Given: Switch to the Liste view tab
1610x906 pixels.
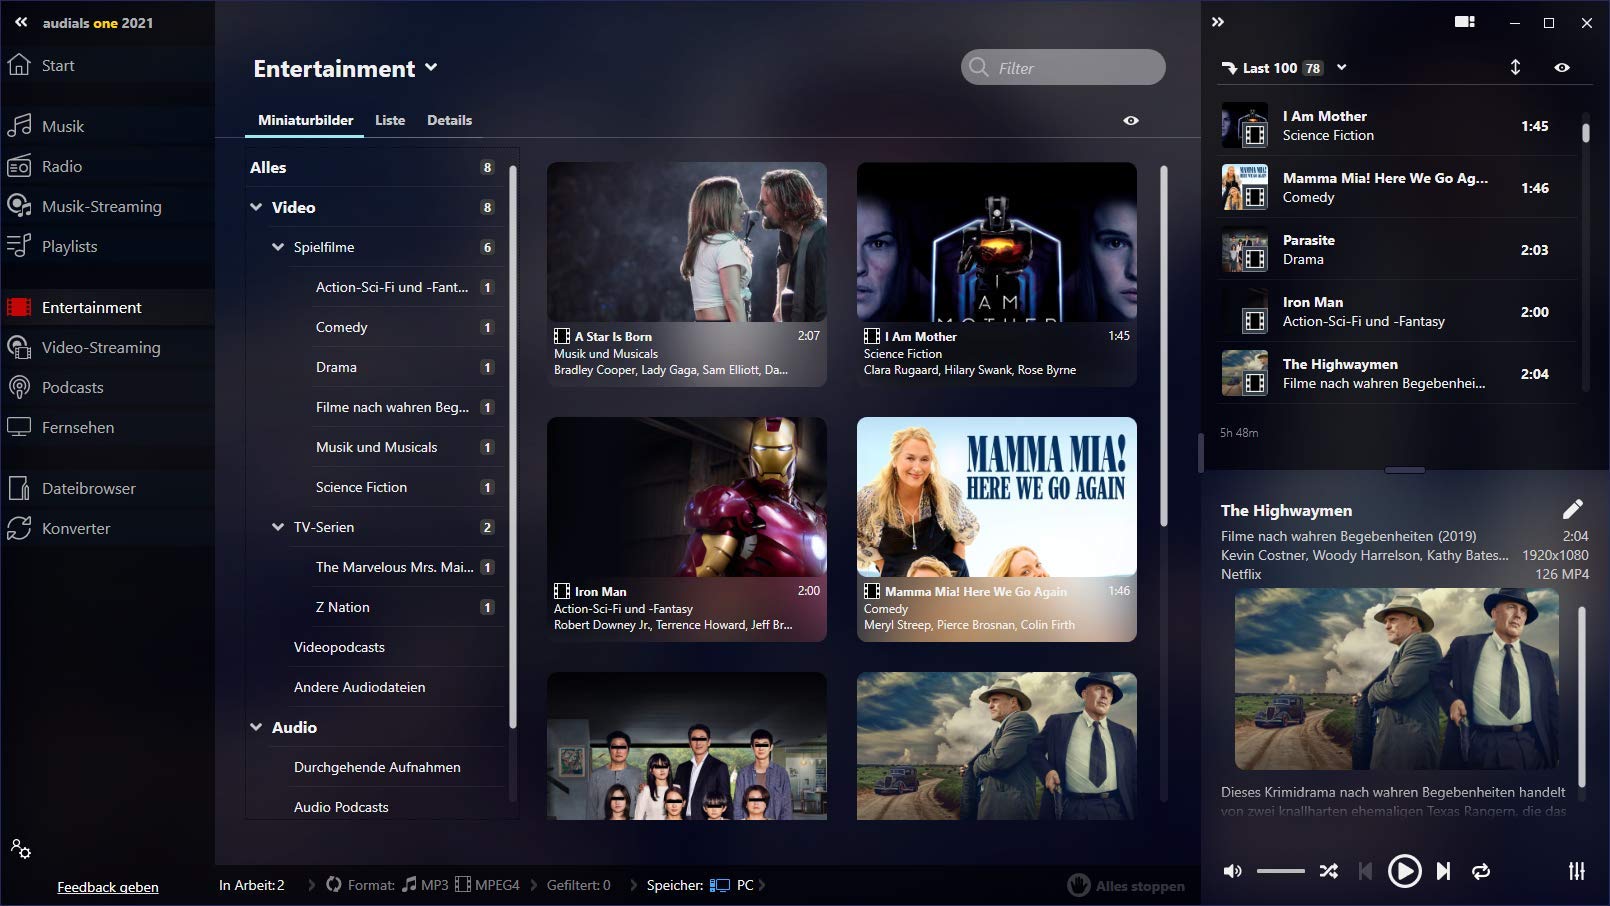Looking at the screenshot, I should tap(390, 120).
